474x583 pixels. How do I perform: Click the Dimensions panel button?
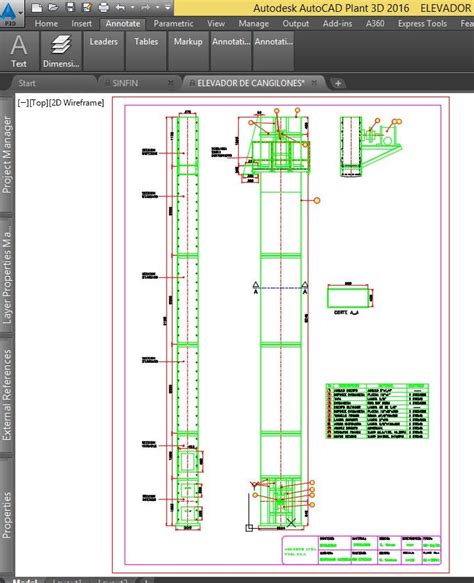(x=61, y=51)
